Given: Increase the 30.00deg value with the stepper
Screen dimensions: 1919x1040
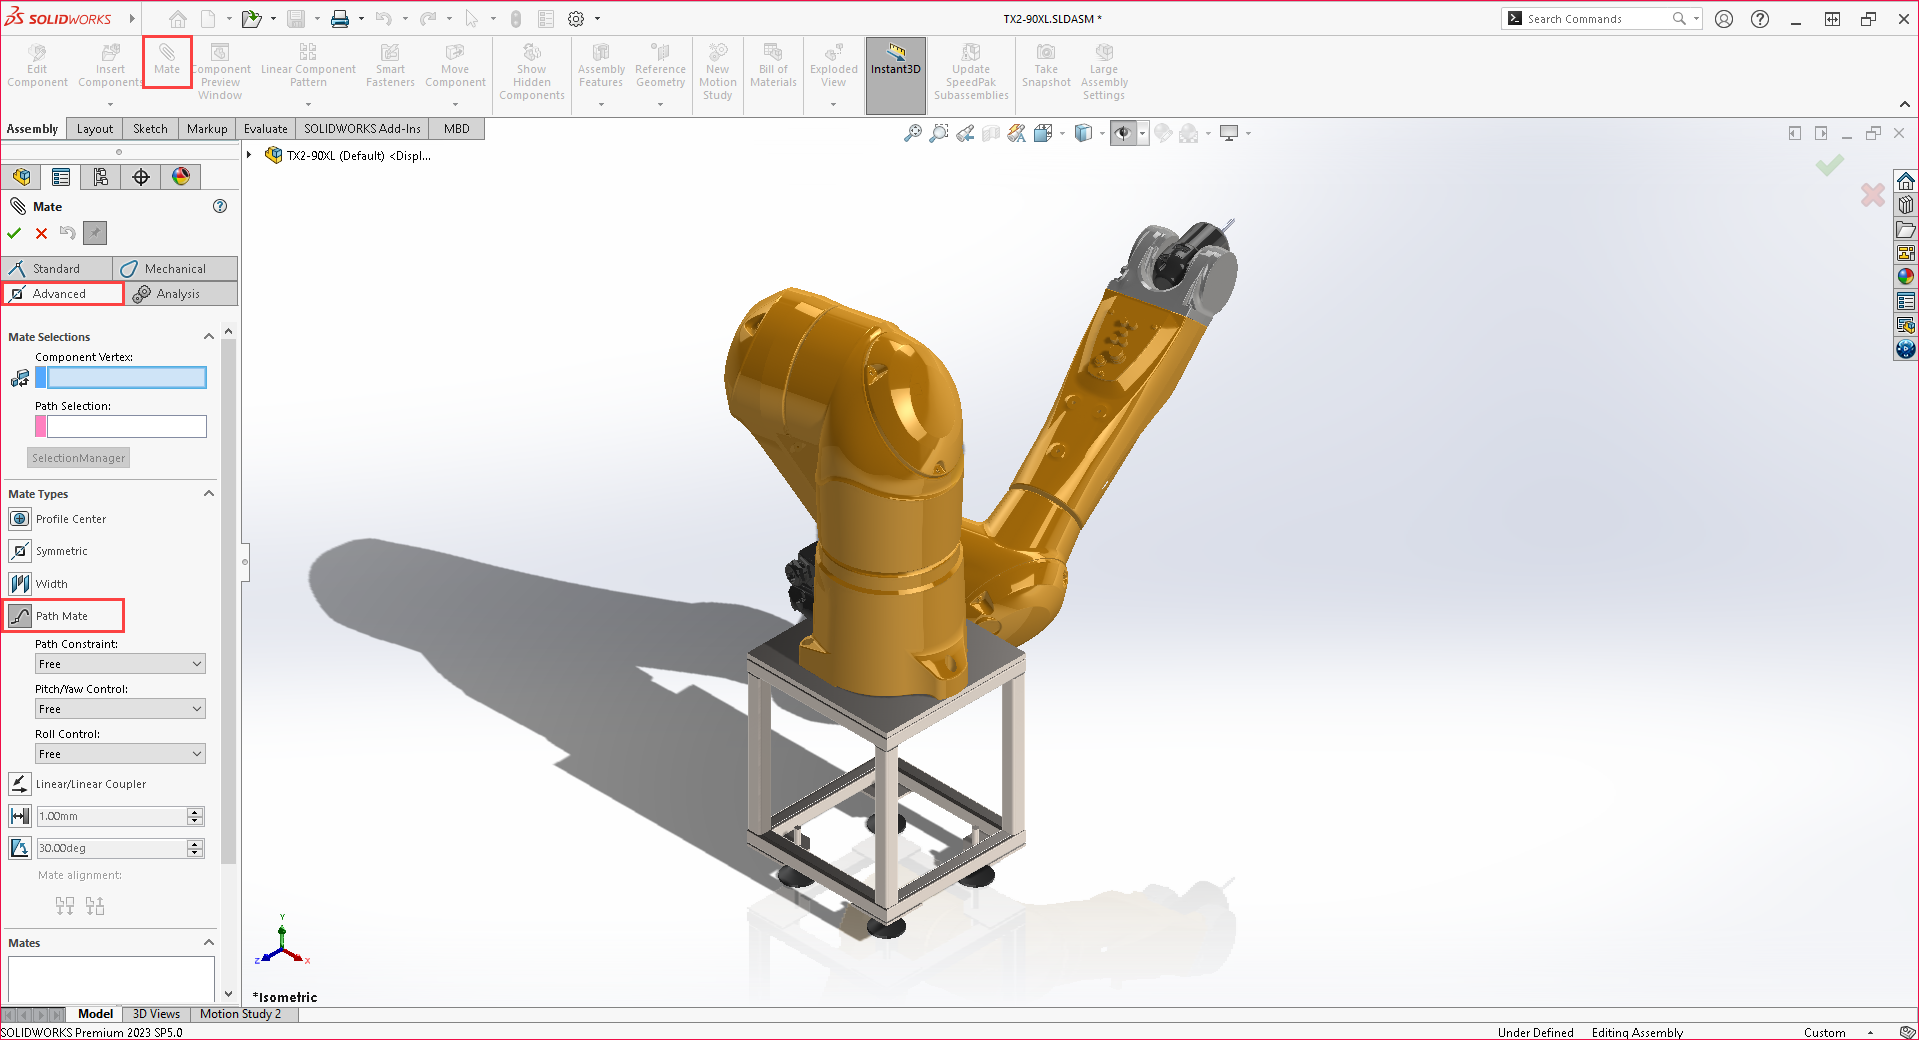Looking at the screenshot, I should point(196,843).
